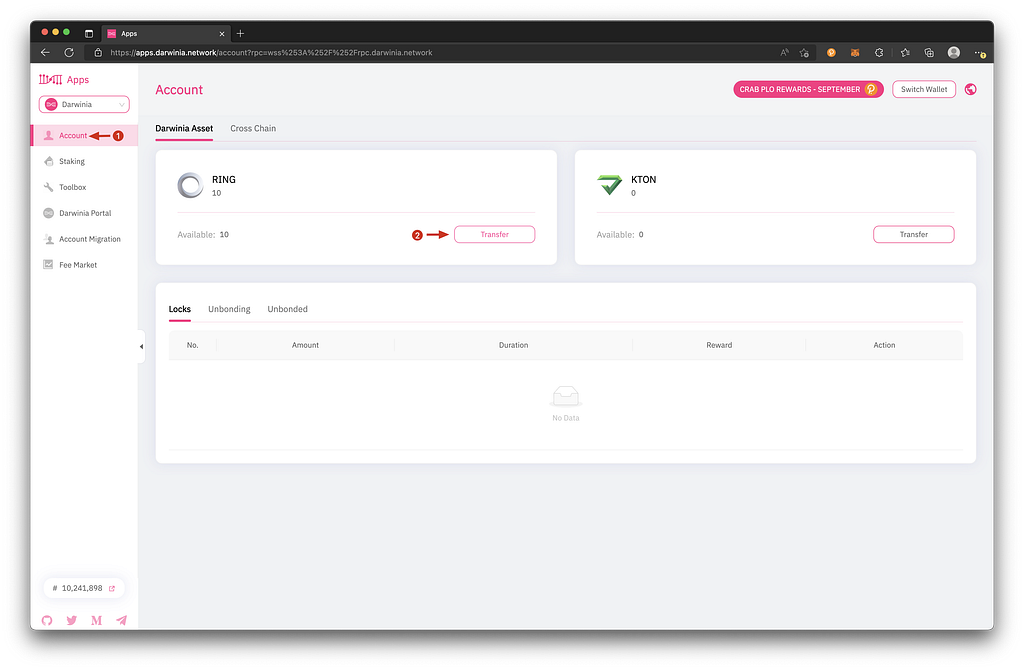1024x670 pixels.
Task: Click the read aloud icon
Action: click(784, 53)
